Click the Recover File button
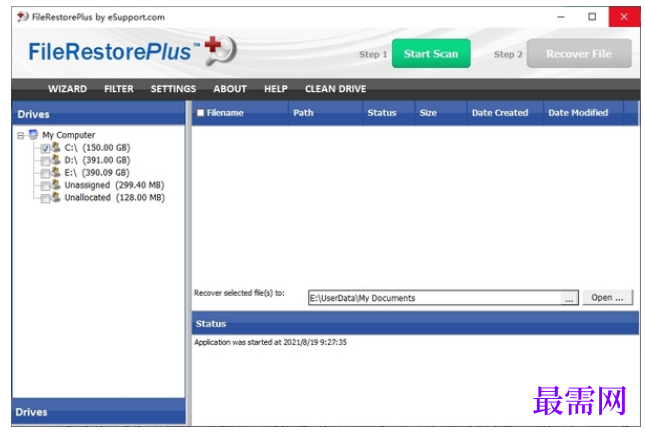This screenshot has width=645, height=432. (579, 53)
